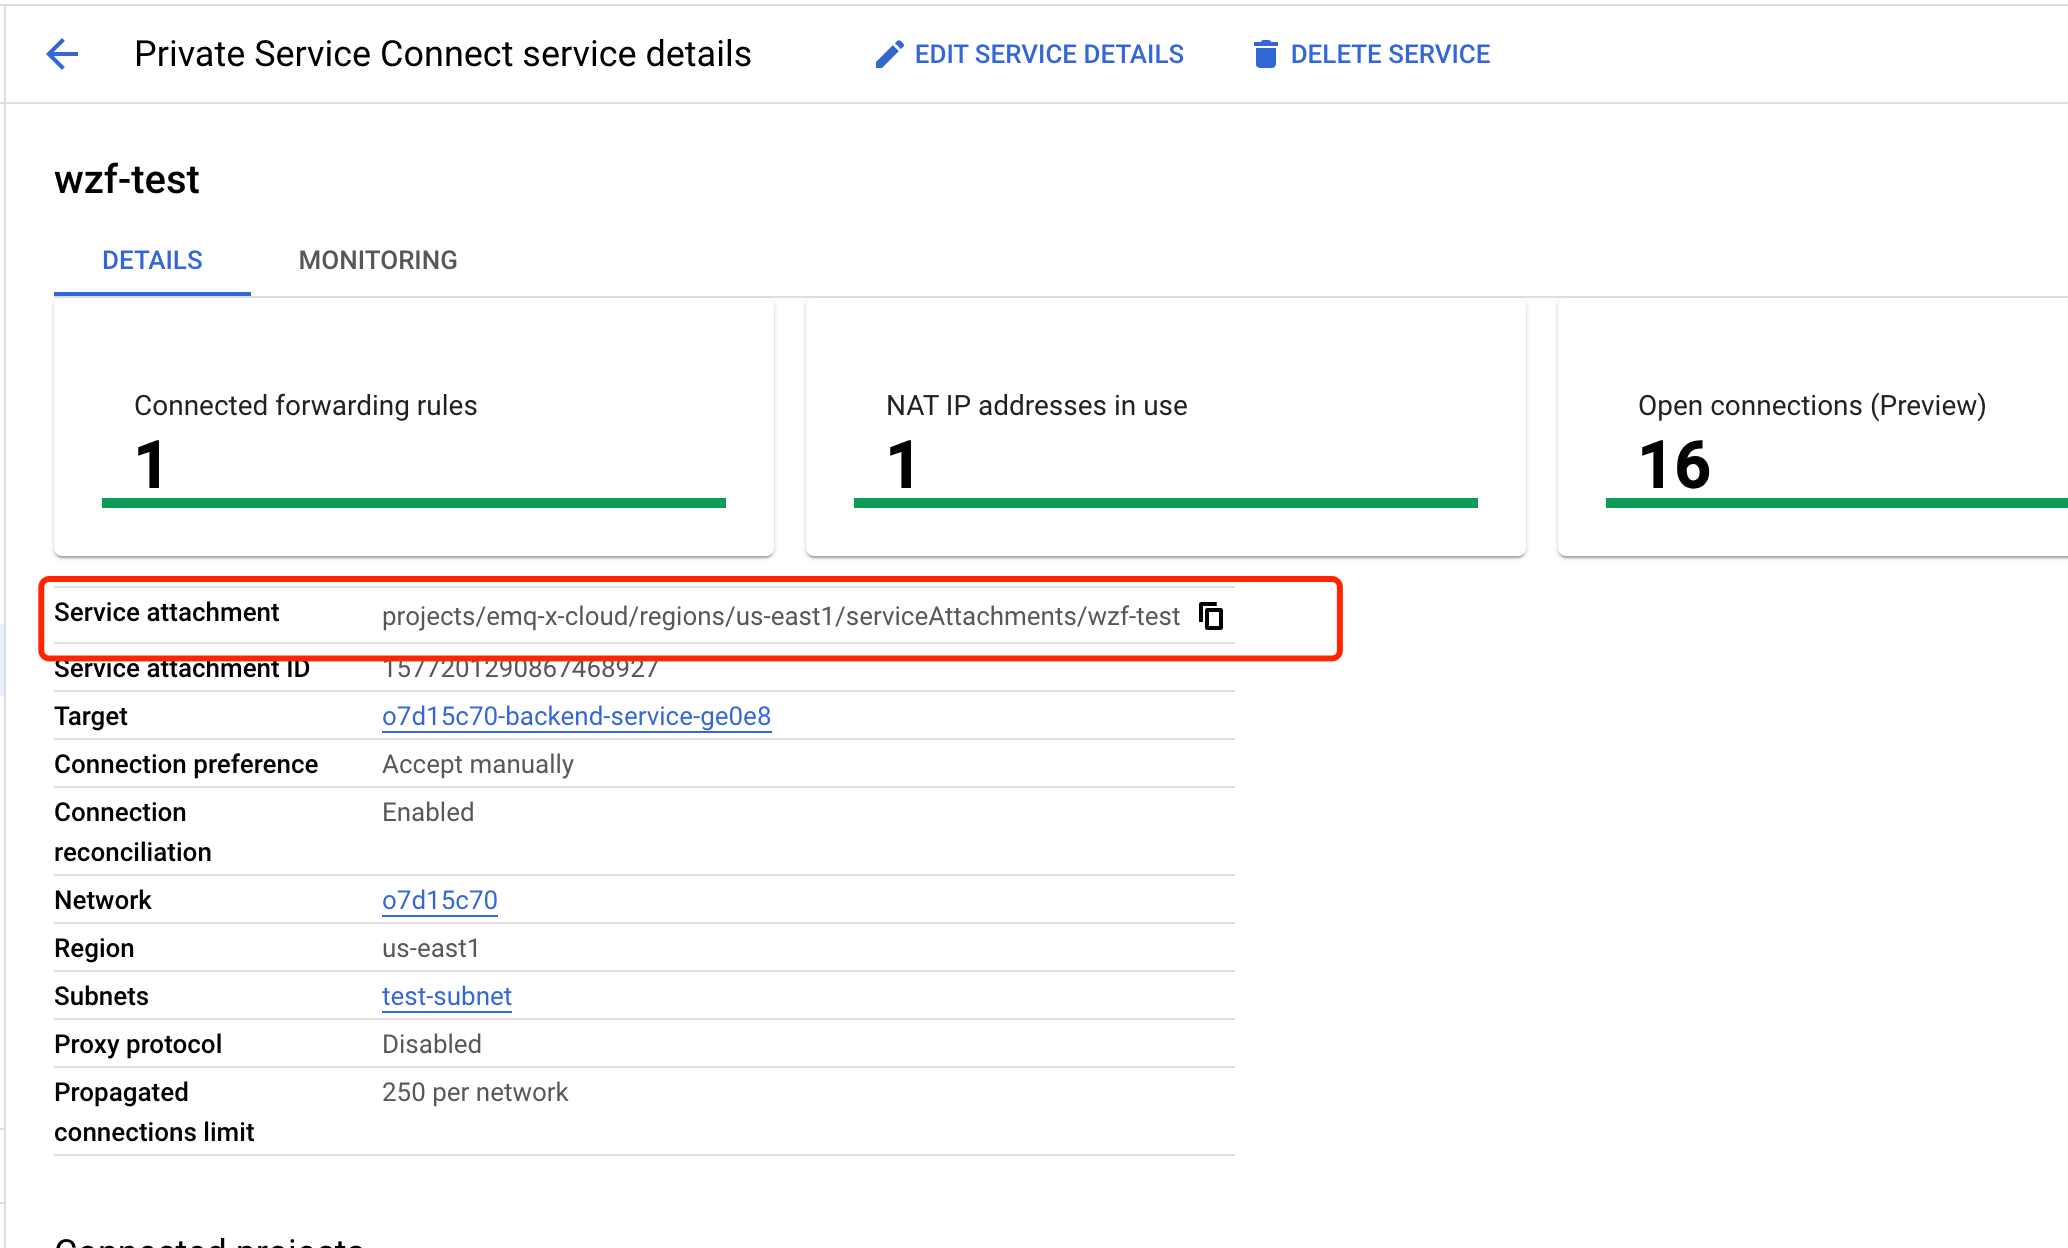Image resolution: width=2068 pixels, height=1248 pixels.
Task: Click the trash can delete icon
Action: [1265, 54]
